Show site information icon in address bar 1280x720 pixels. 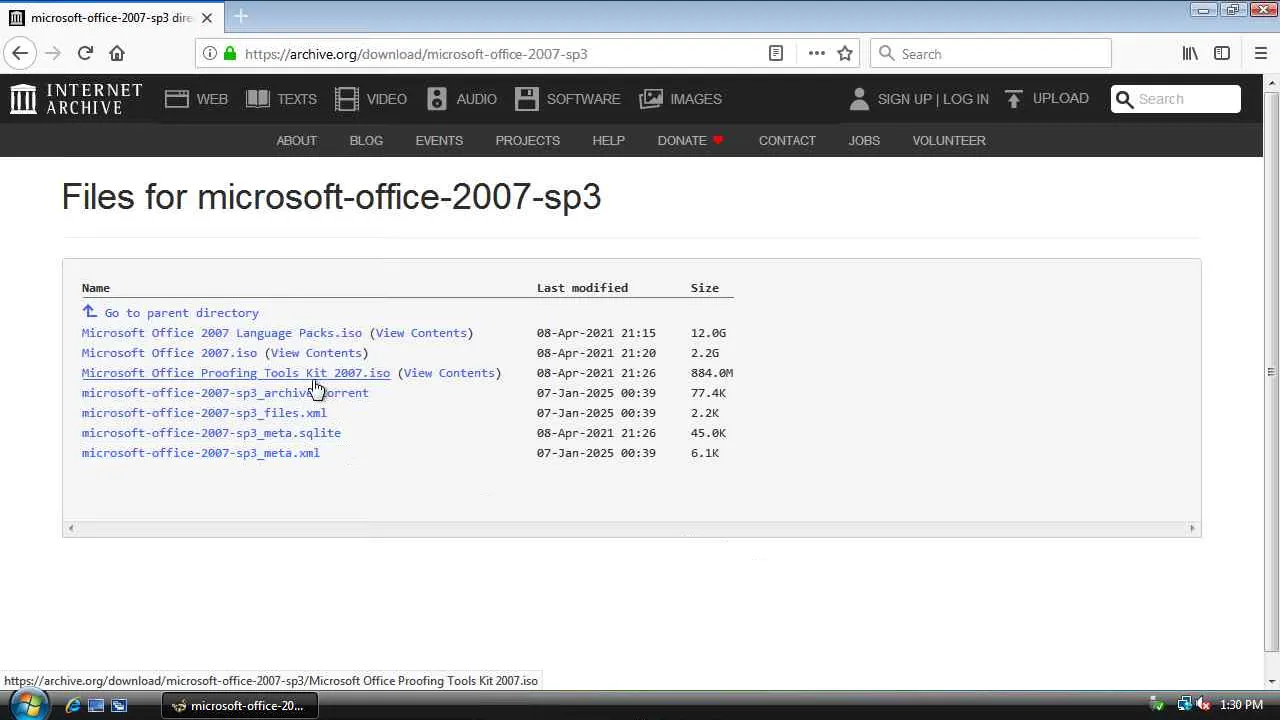[210, 54]
